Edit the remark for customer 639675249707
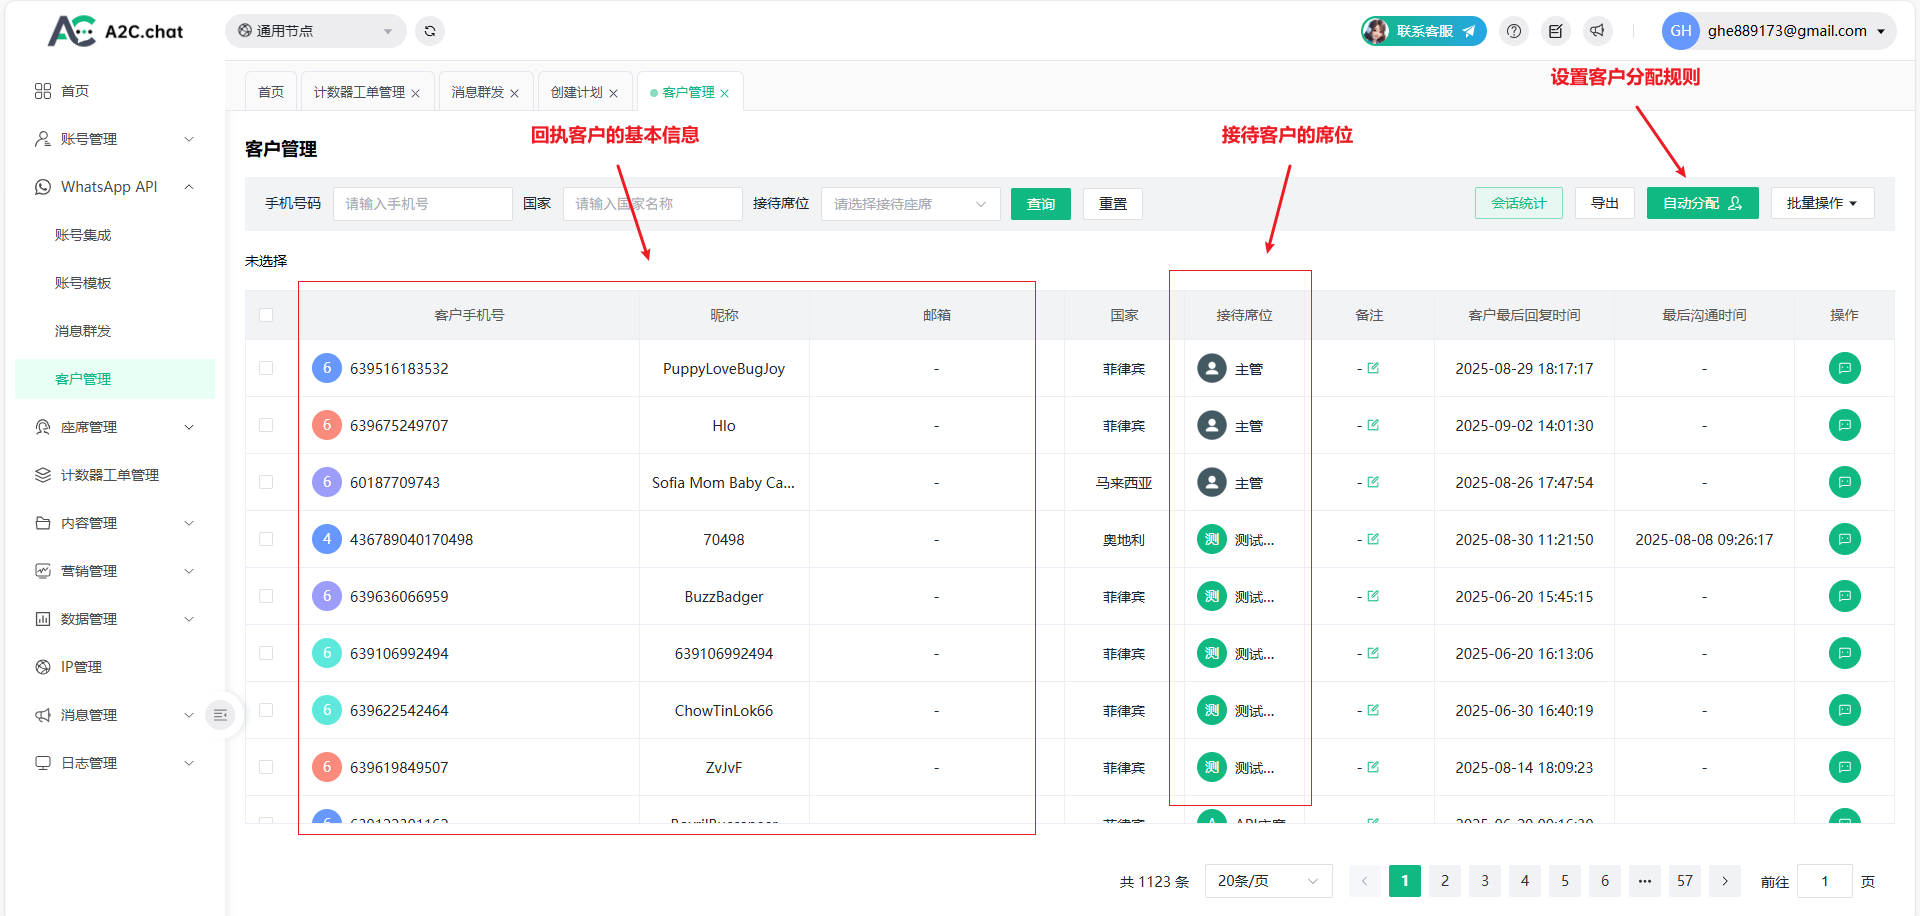 [1373, 425]
